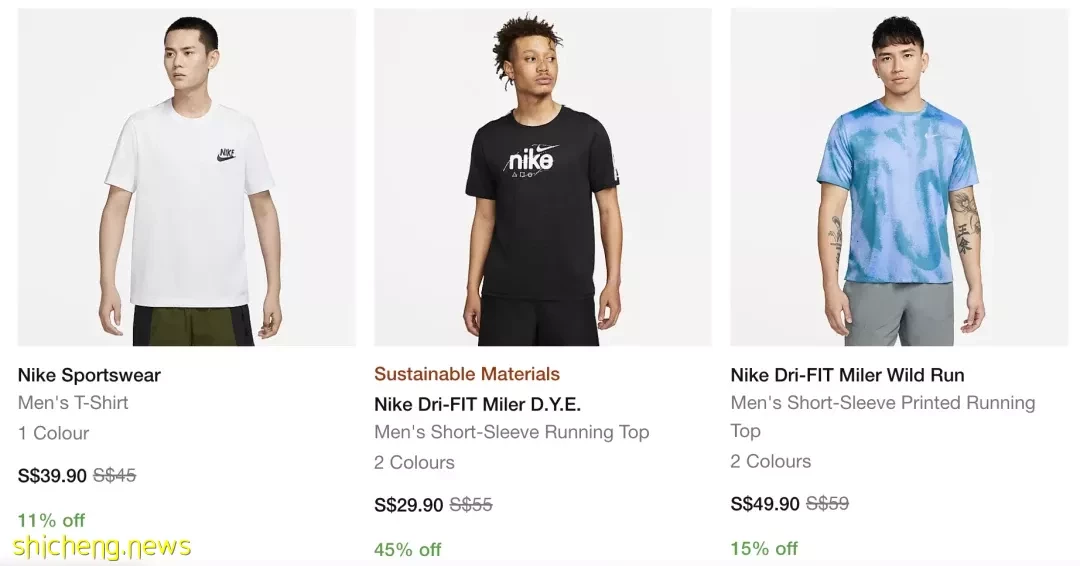The image size is (1080, 566).
Task: Click the S$29.90 sale price
Action: click(408, 505)
